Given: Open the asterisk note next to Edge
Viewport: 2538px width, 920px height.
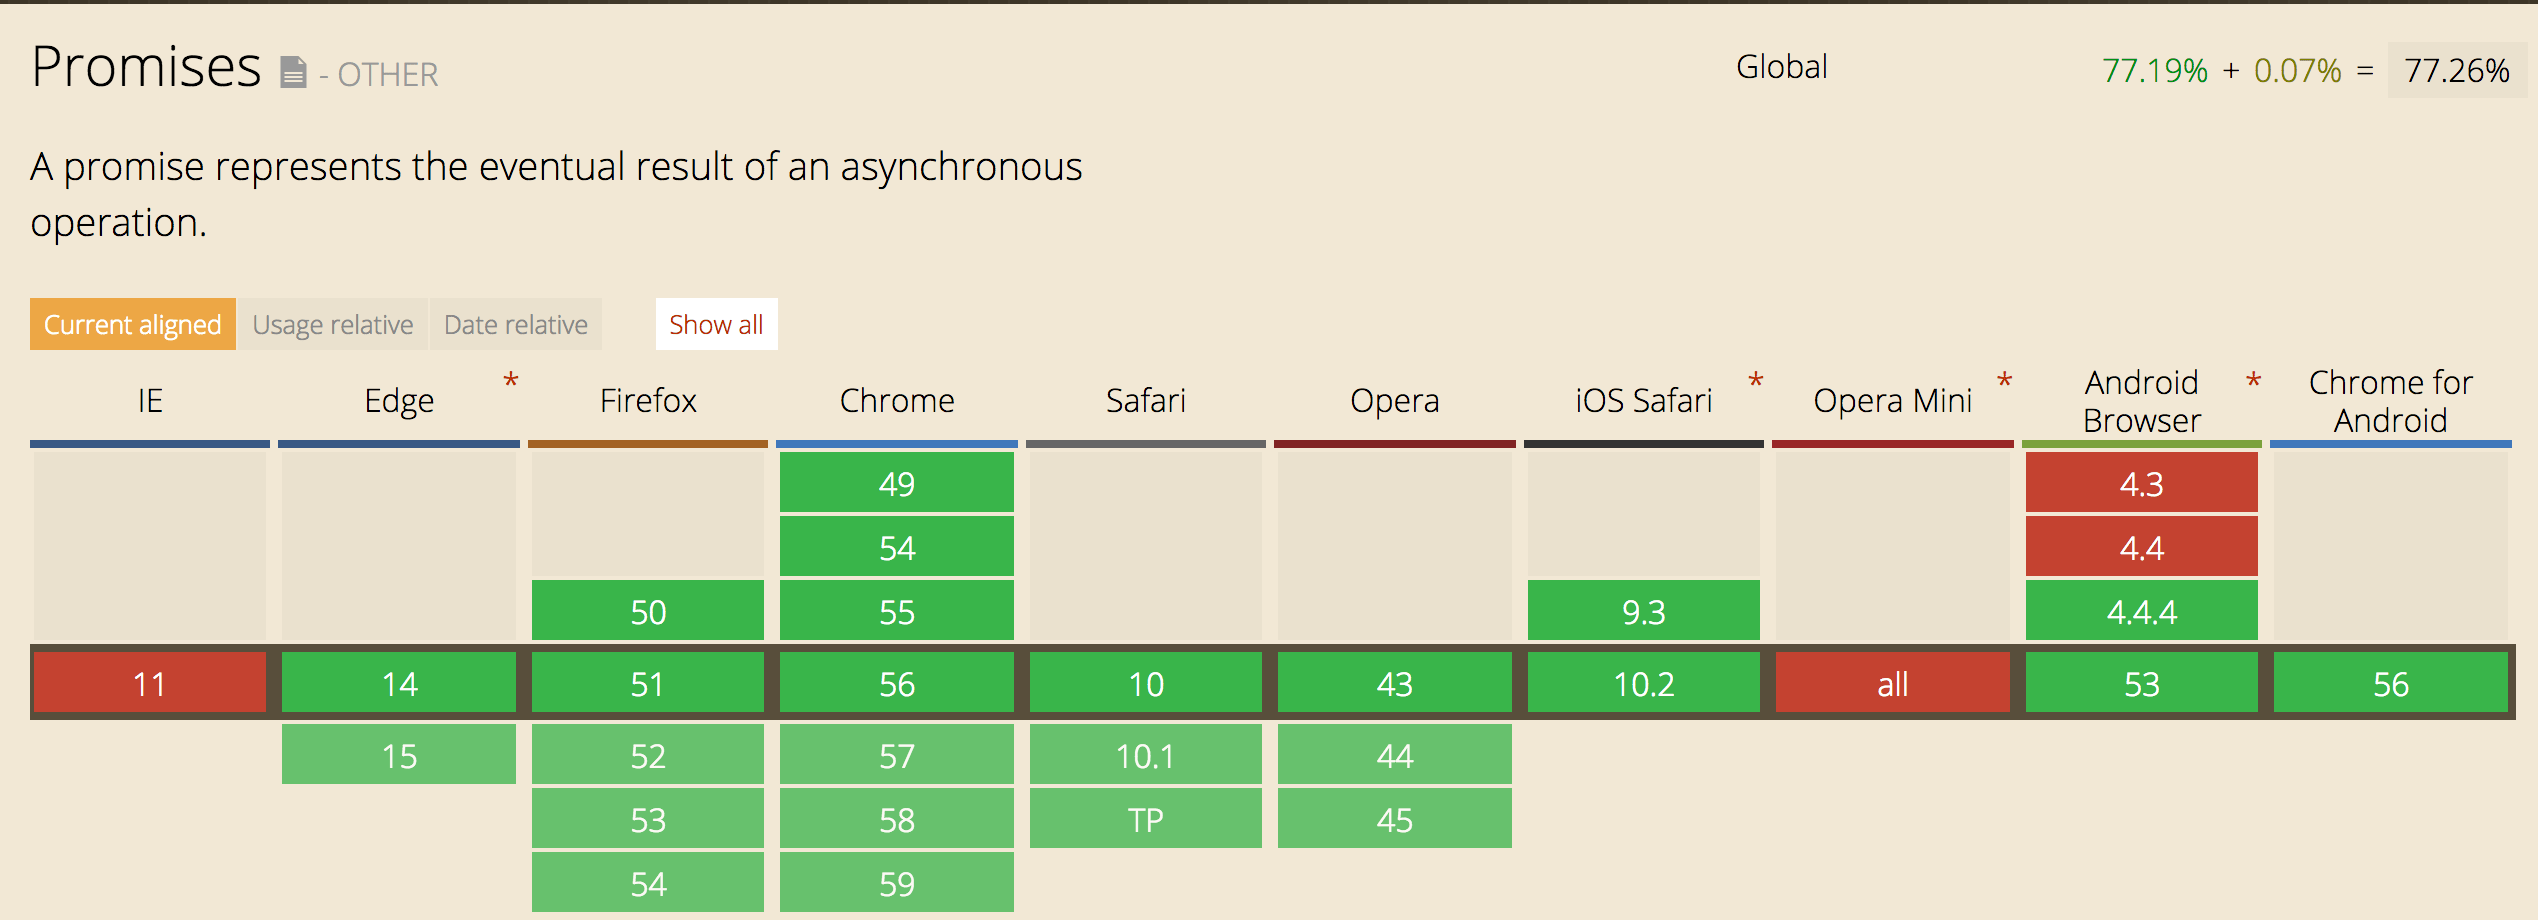Looking at the screenshot, I should tap(511, 382).
